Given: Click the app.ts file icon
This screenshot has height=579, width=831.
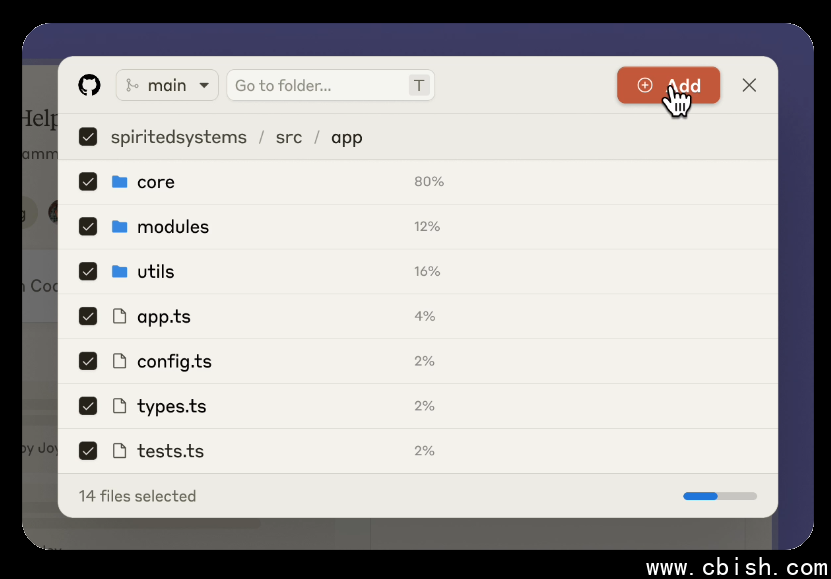Looking at the screenshot, I should [x=120, y=316].
